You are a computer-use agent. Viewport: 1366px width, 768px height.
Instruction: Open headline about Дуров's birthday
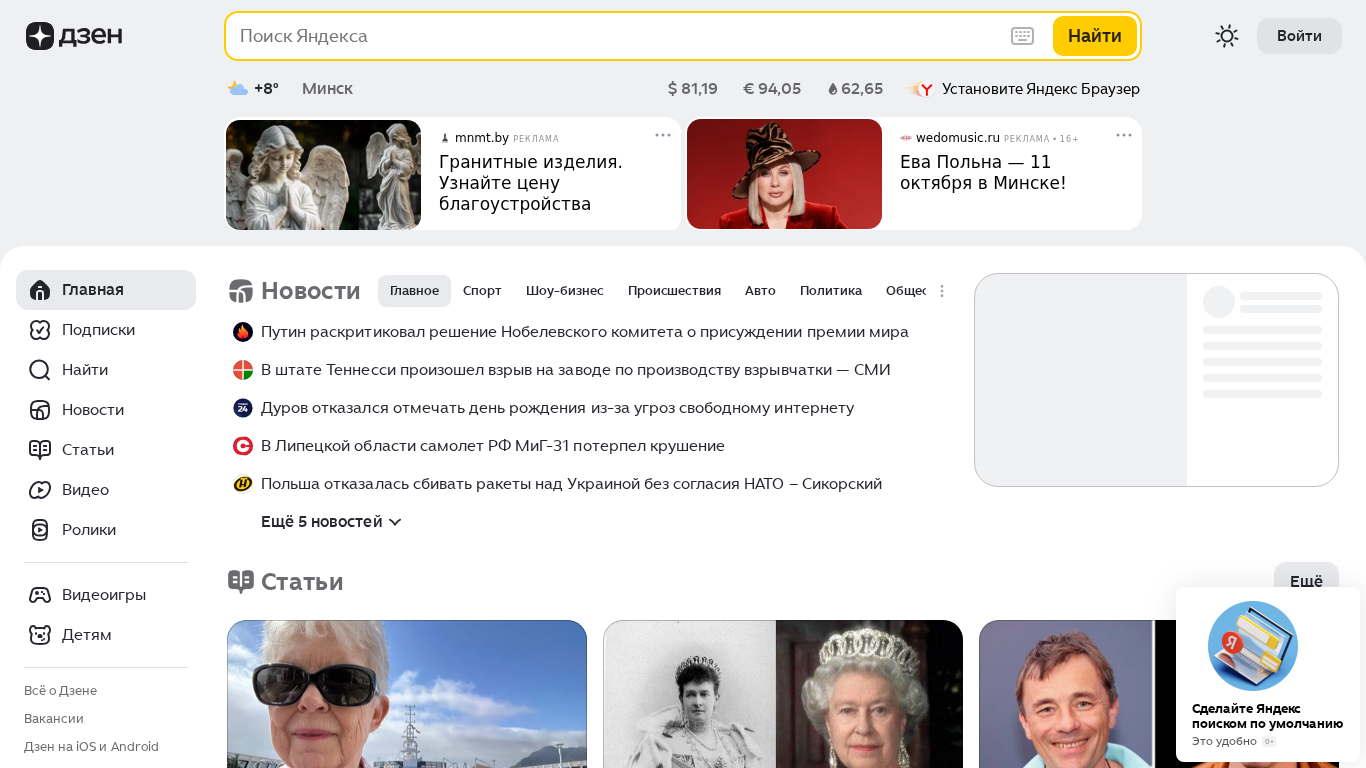[557, 408]
